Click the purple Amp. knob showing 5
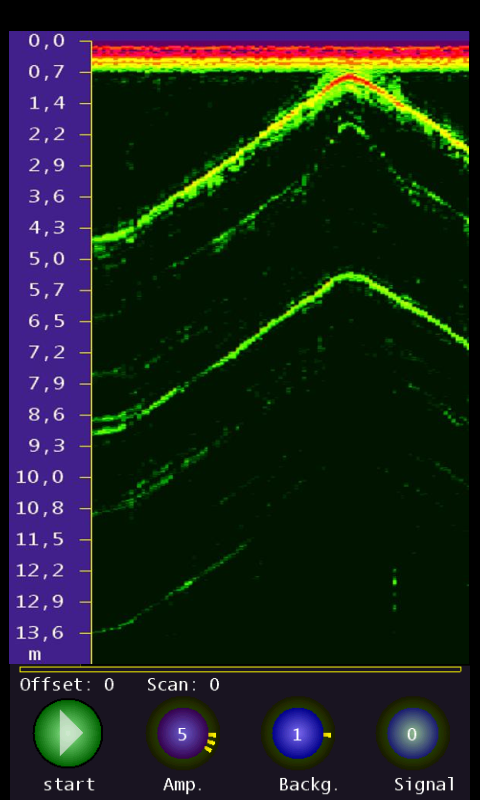This screenshot has width=480, height=800. click(183, 734)
